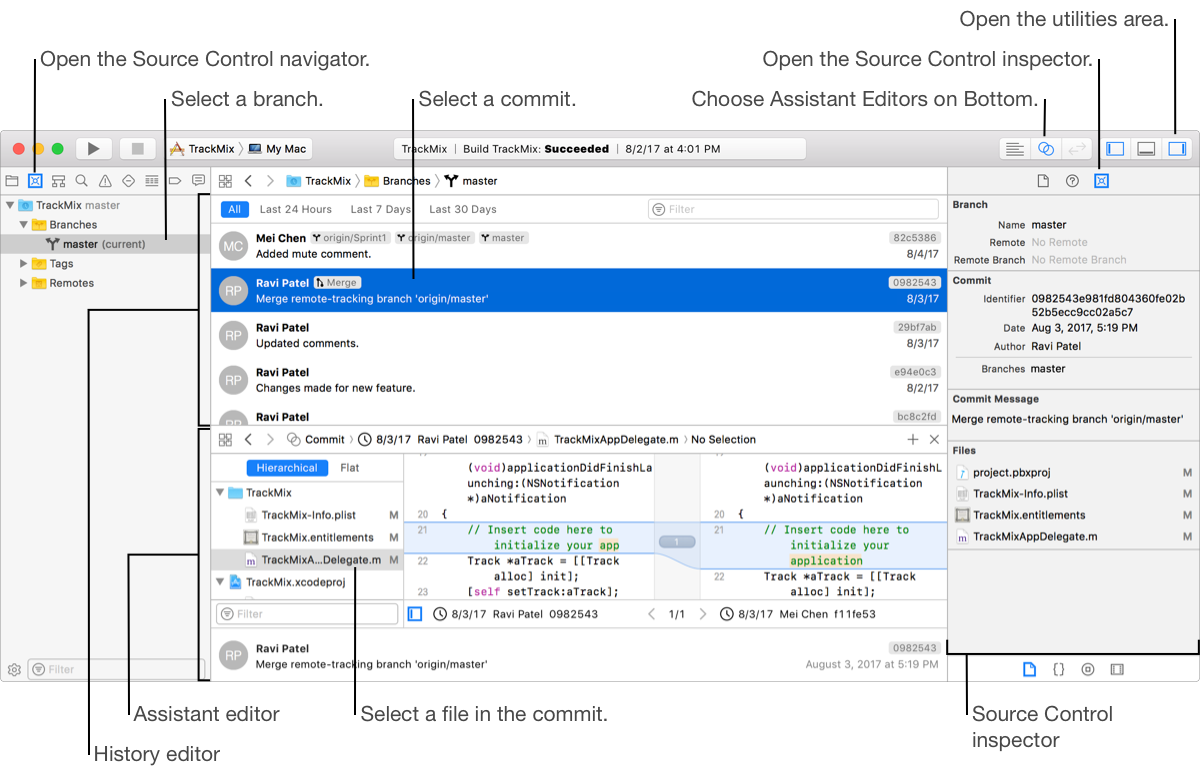Click Branches in the jump bar

click(x=397, y=181)
